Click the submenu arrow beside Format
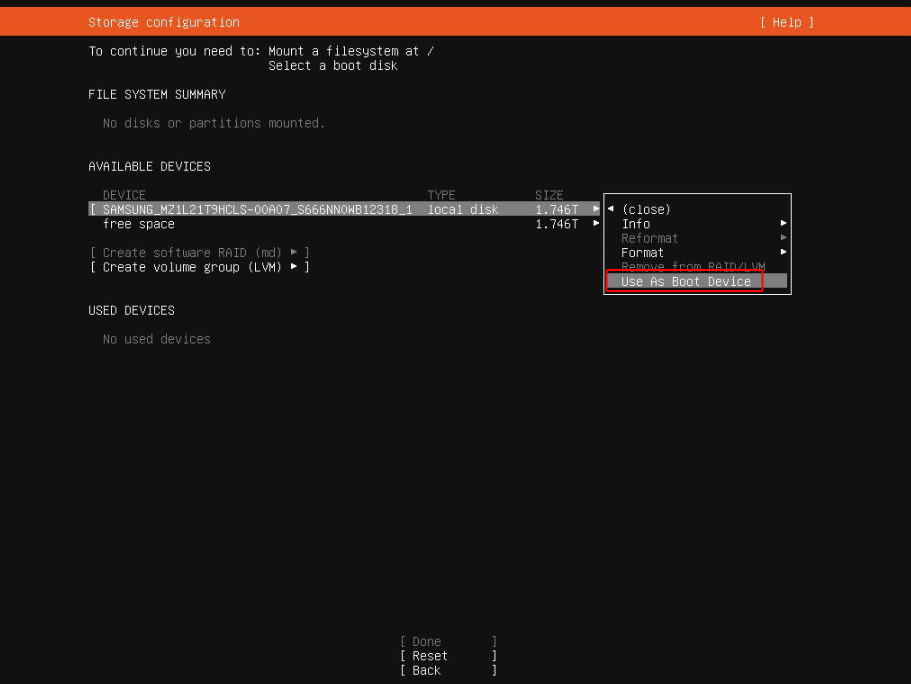 pyautogui.click(x=783, y=253)
